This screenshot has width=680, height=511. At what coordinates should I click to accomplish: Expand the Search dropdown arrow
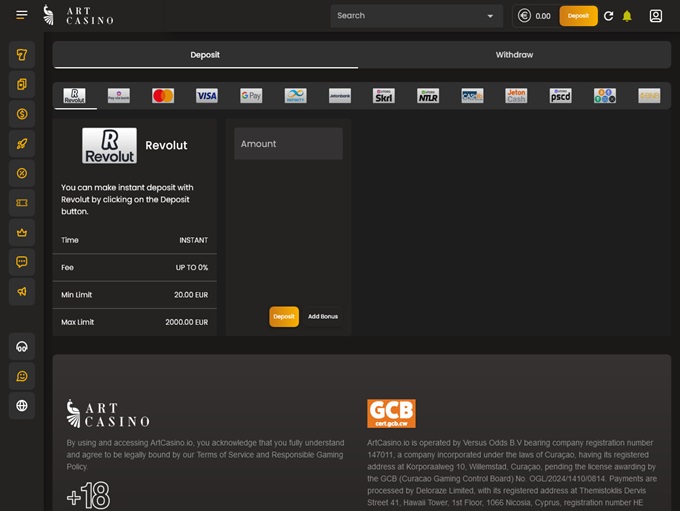(490, 16)
